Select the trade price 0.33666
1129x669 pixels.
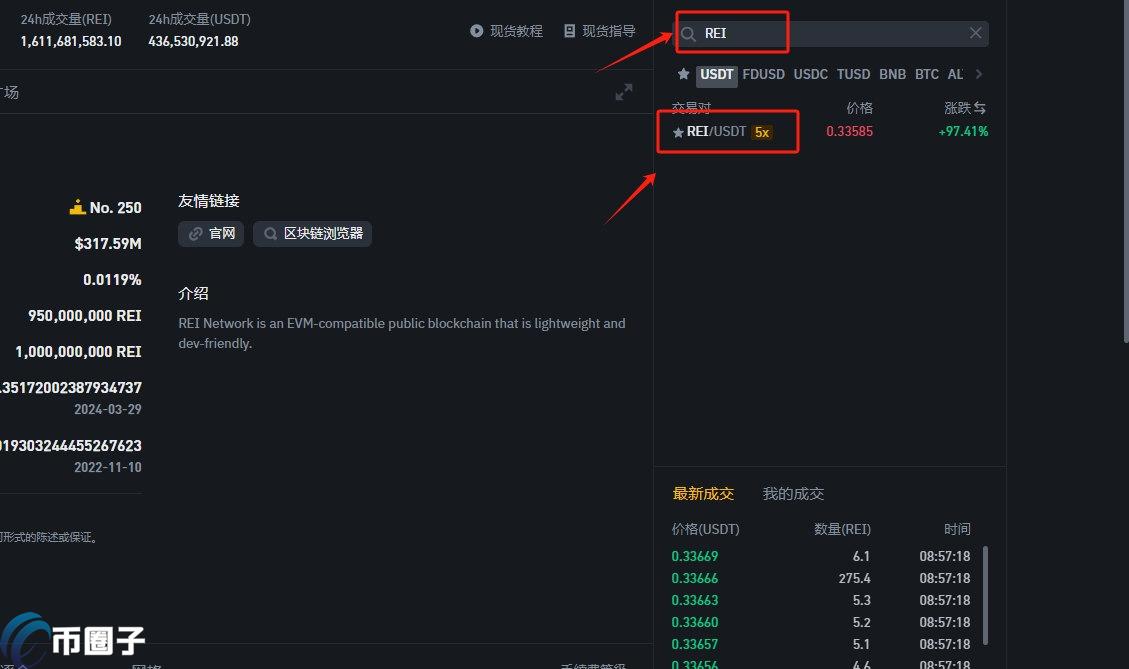point(695,578)
